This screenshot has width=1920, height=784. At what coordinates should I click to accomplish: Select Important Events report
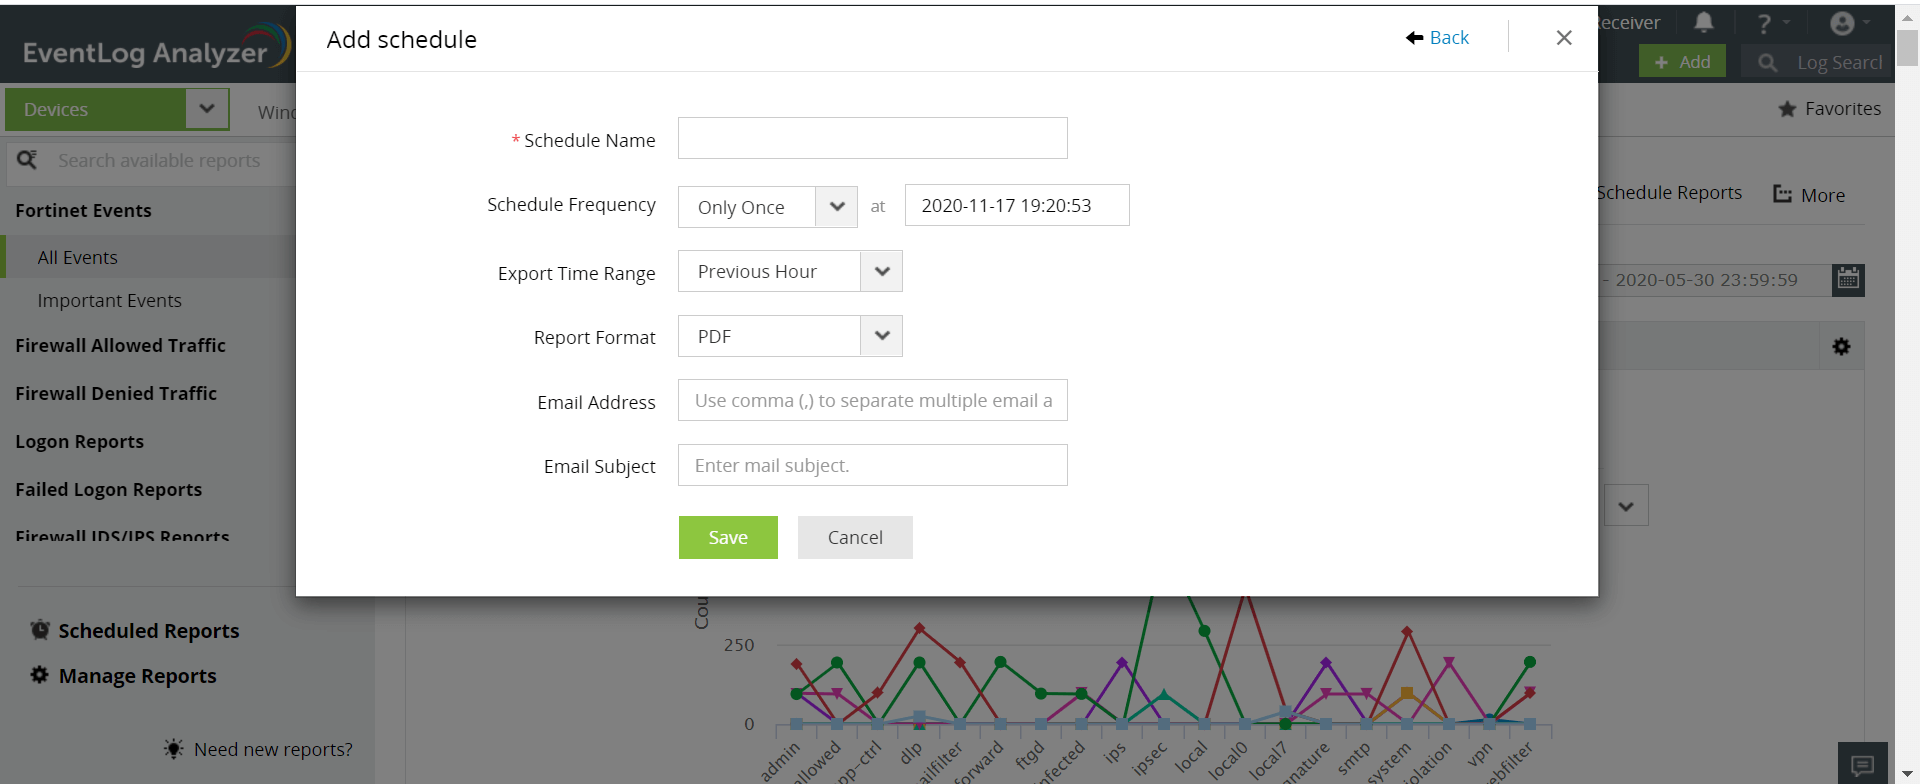pos(110,301)
